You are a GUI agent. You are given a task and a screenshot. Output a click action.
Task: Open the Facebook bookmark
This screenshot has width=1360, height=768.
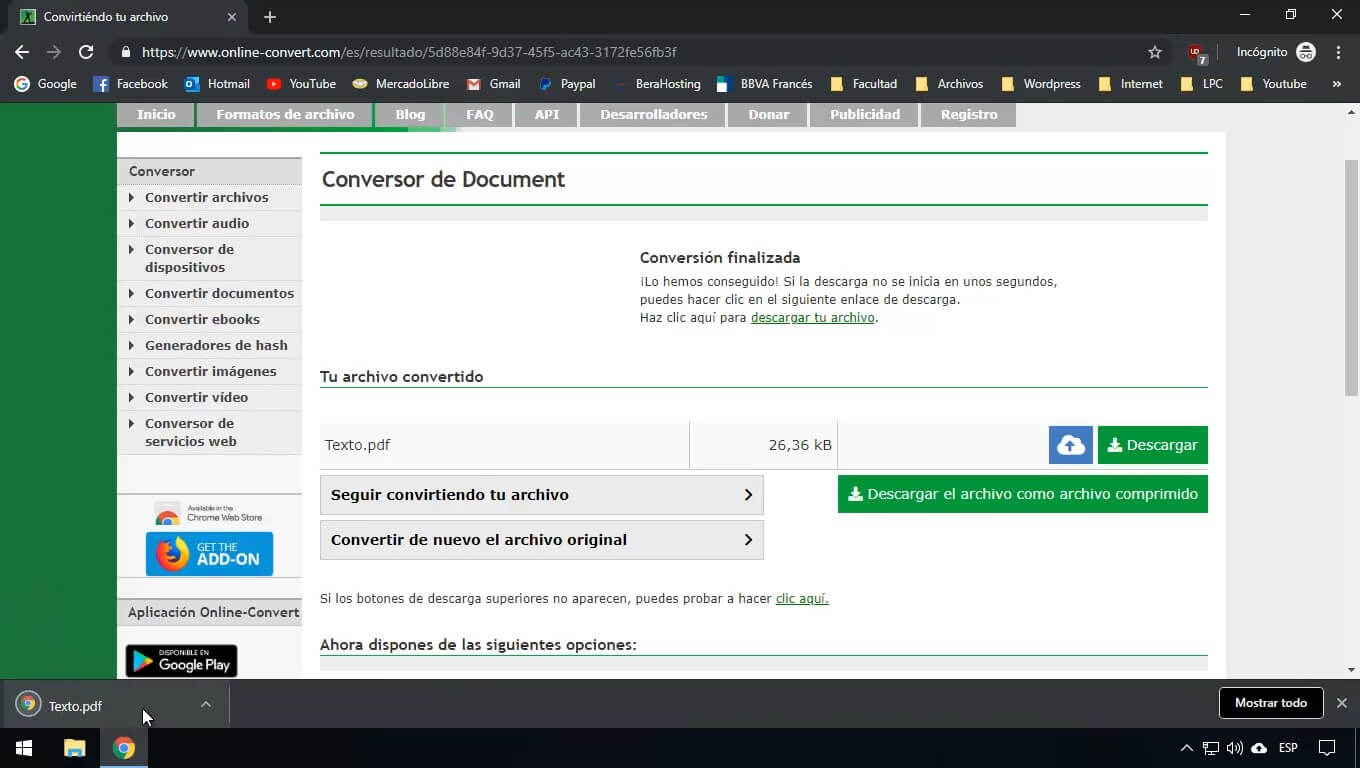pyautogui.click(x=130, y=84)
